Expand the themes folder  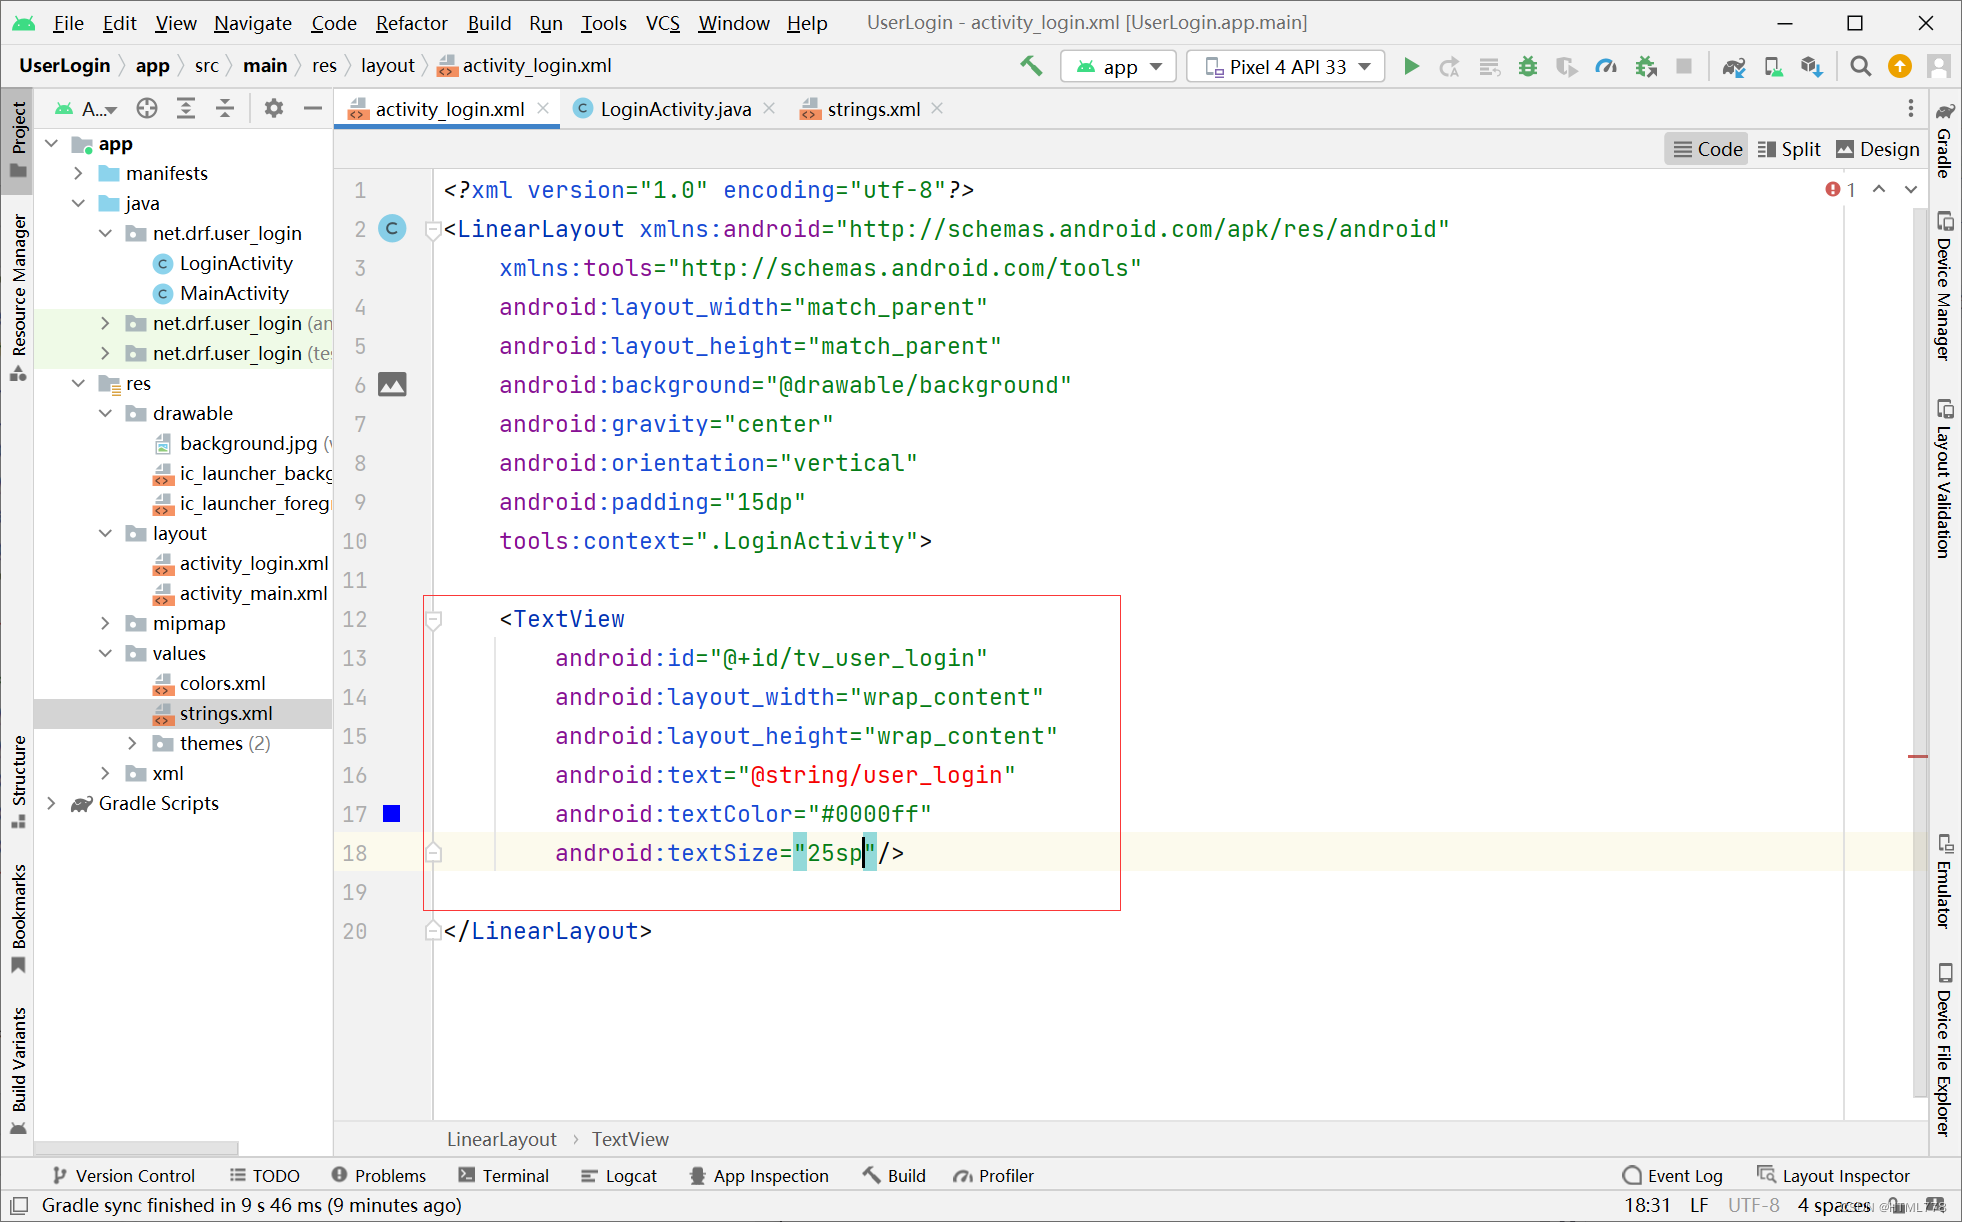tap(132, 743)
